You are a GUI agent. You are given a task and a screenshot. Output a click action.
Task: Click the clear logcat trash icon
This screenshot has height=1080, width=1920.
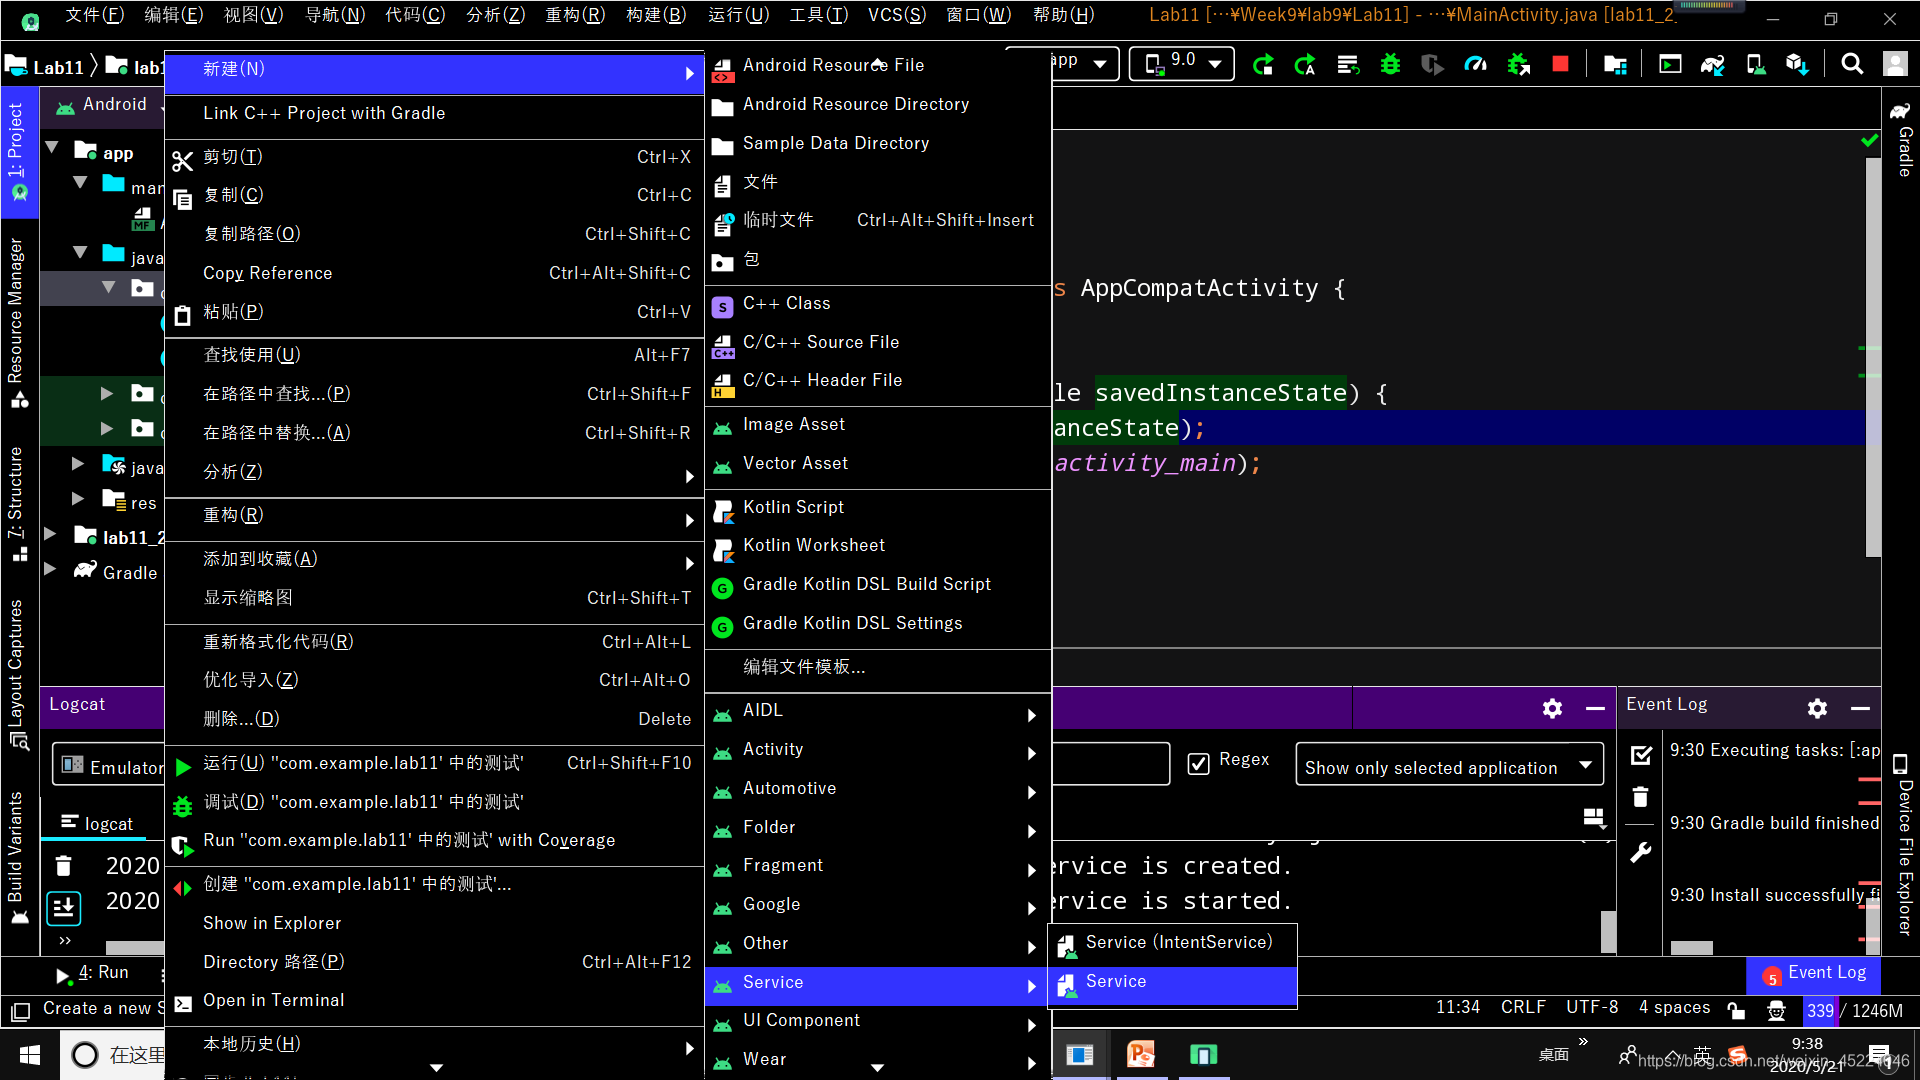coord(63,866)
